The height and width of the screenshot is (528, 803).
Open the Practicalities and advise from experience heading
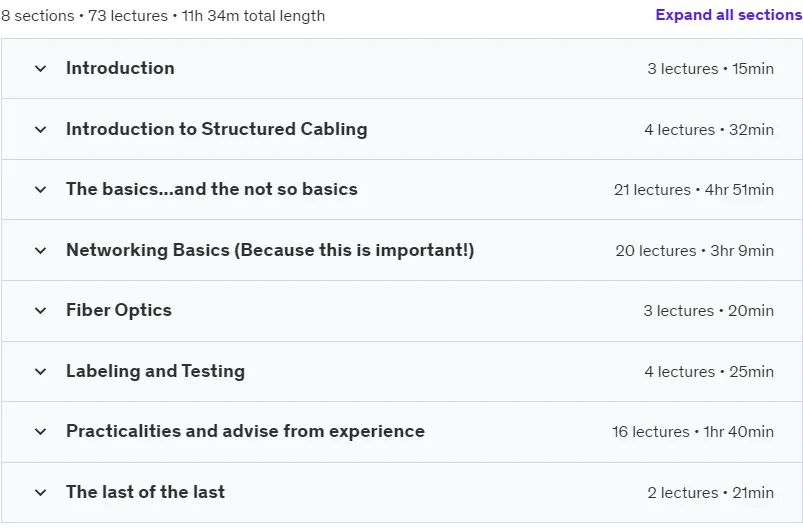point(245,431)
